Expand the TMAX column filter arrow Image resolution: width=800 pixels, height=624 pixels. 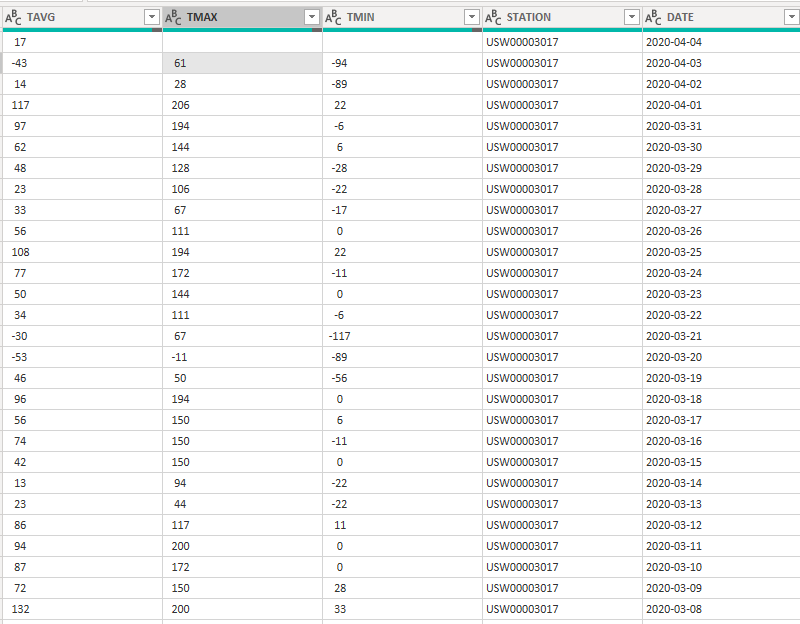point(311,17)
